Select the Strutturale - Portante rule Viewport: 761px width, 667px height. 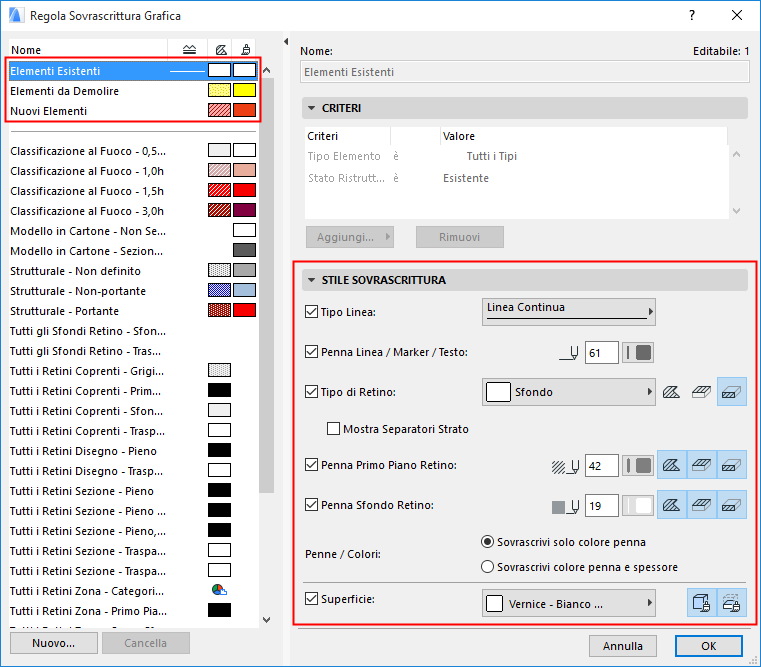coord(133,311)
